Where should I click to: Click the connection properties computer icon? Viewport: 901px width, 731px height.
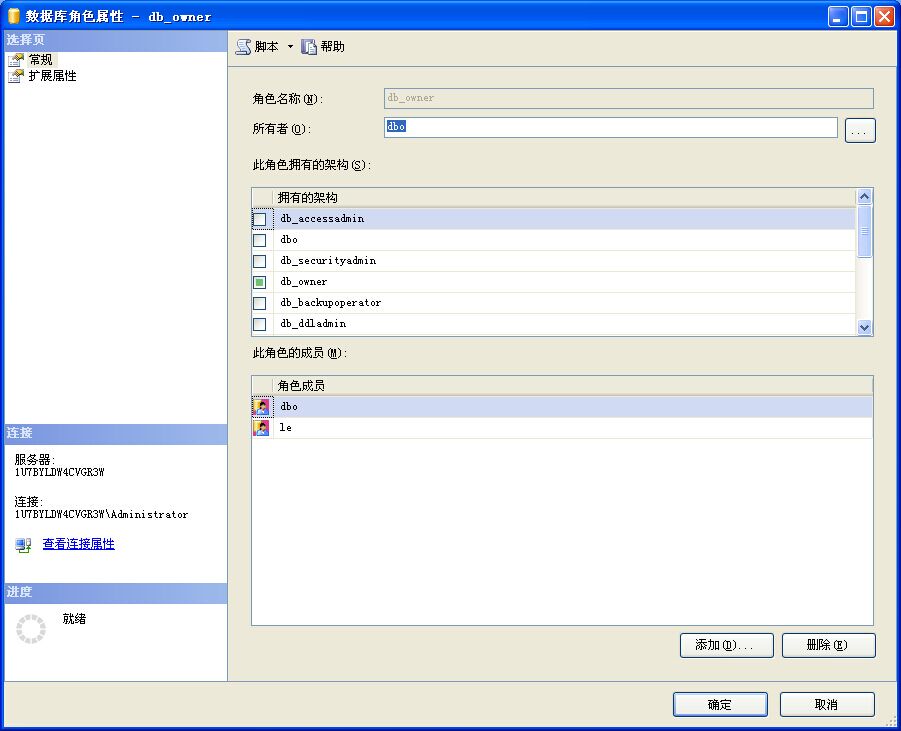pos(24,545)
